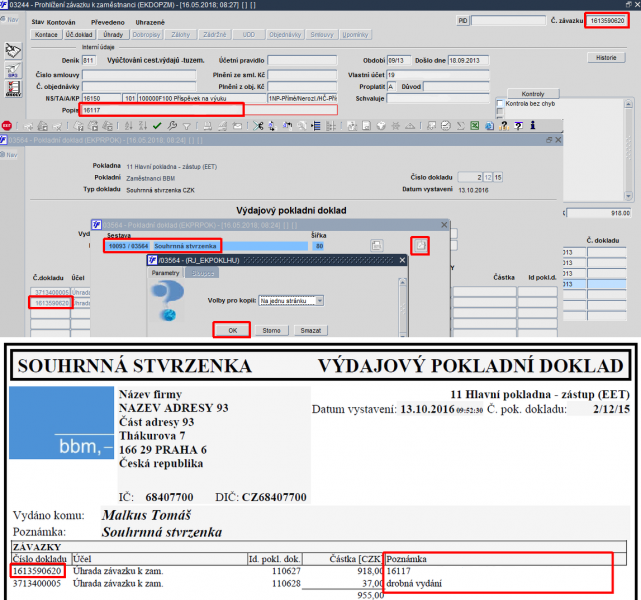Viewport: 641px width, 600px height.
Task: Click the SPS paper plane sidebar icon
Action: point(13,70)
